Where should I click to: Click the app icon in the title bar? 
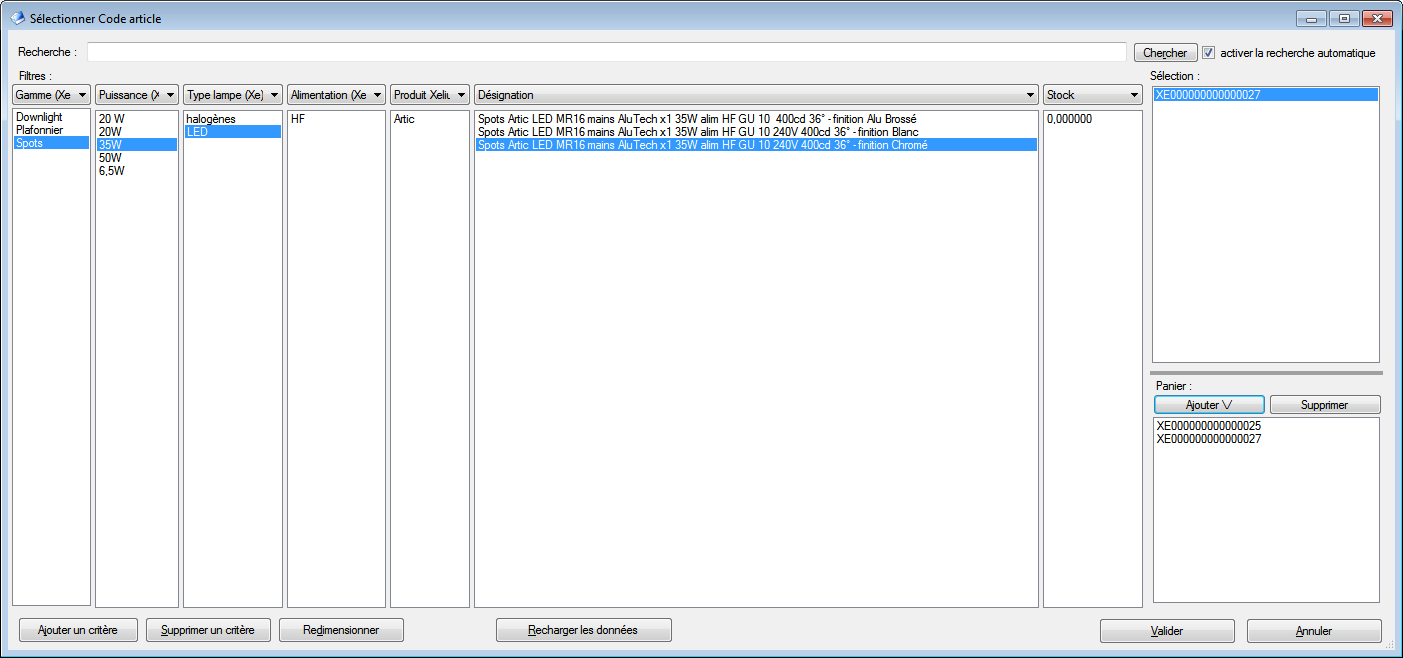pos(17,18)
